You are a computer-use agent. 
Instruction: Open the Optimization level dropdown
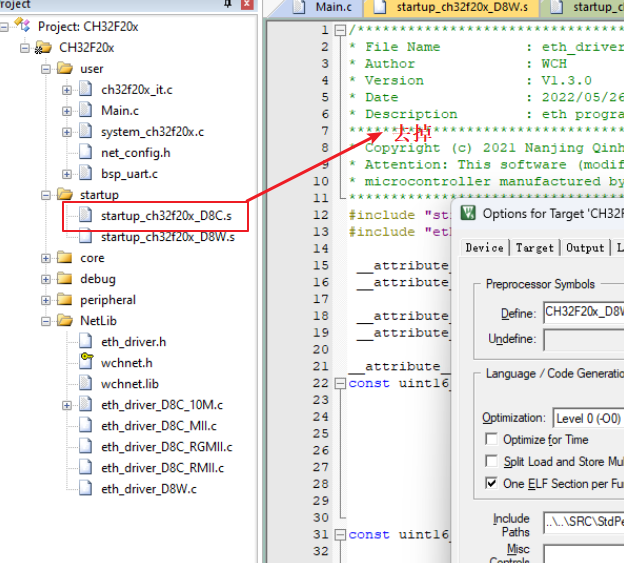[588, 418]
